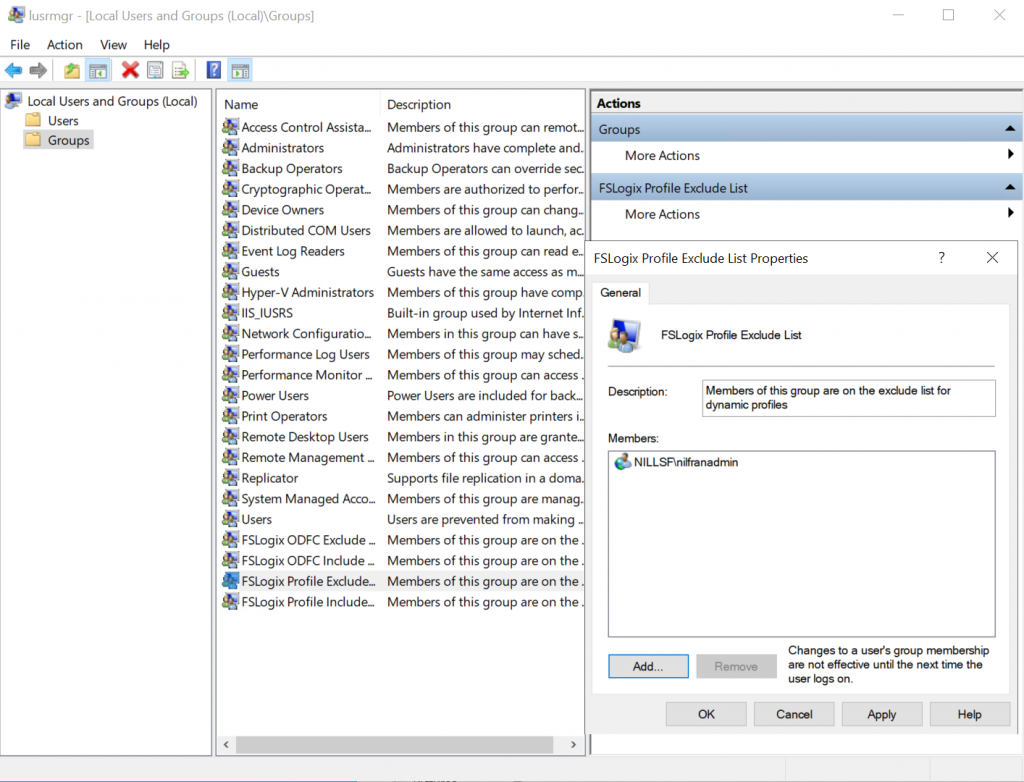The width and height of the screenshot is (1024, 782).
Task: Click the Users folder icon in tree
Action: (33, 120)
